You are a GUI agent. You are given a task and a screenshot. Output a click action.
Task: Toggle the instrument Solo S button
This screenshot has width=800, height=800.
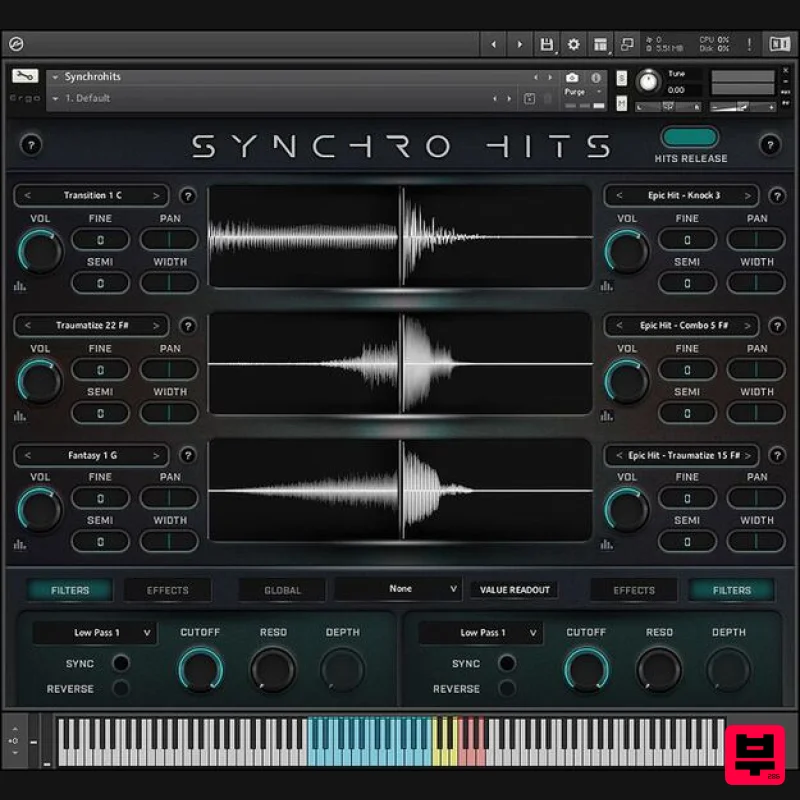click(621, 78)
